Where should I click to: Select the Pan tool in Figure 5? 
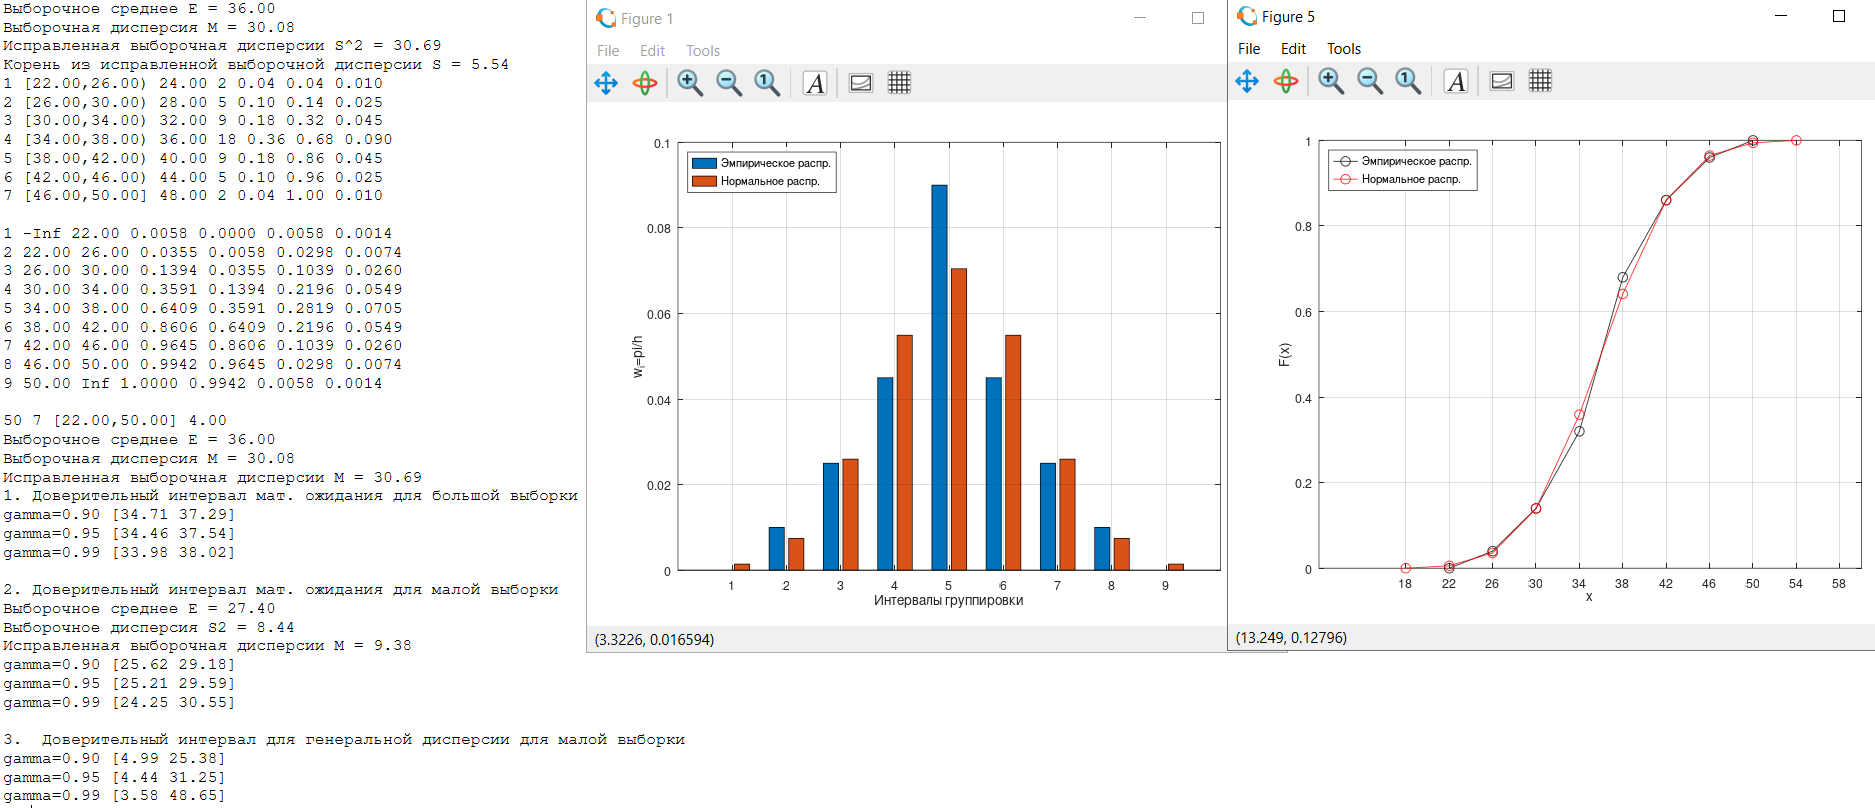click(1247, 81)
